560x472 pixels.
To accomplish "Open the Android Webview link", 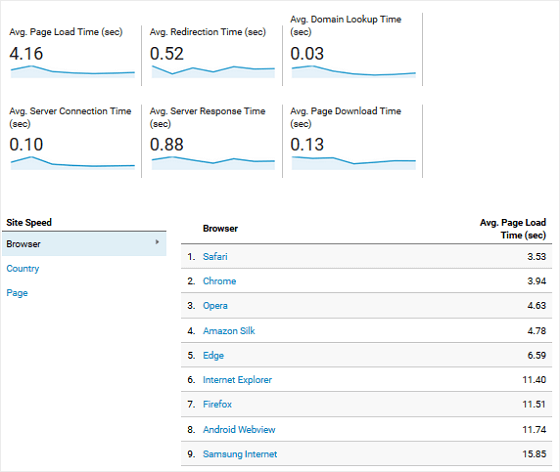I will [x=239, y=430].
